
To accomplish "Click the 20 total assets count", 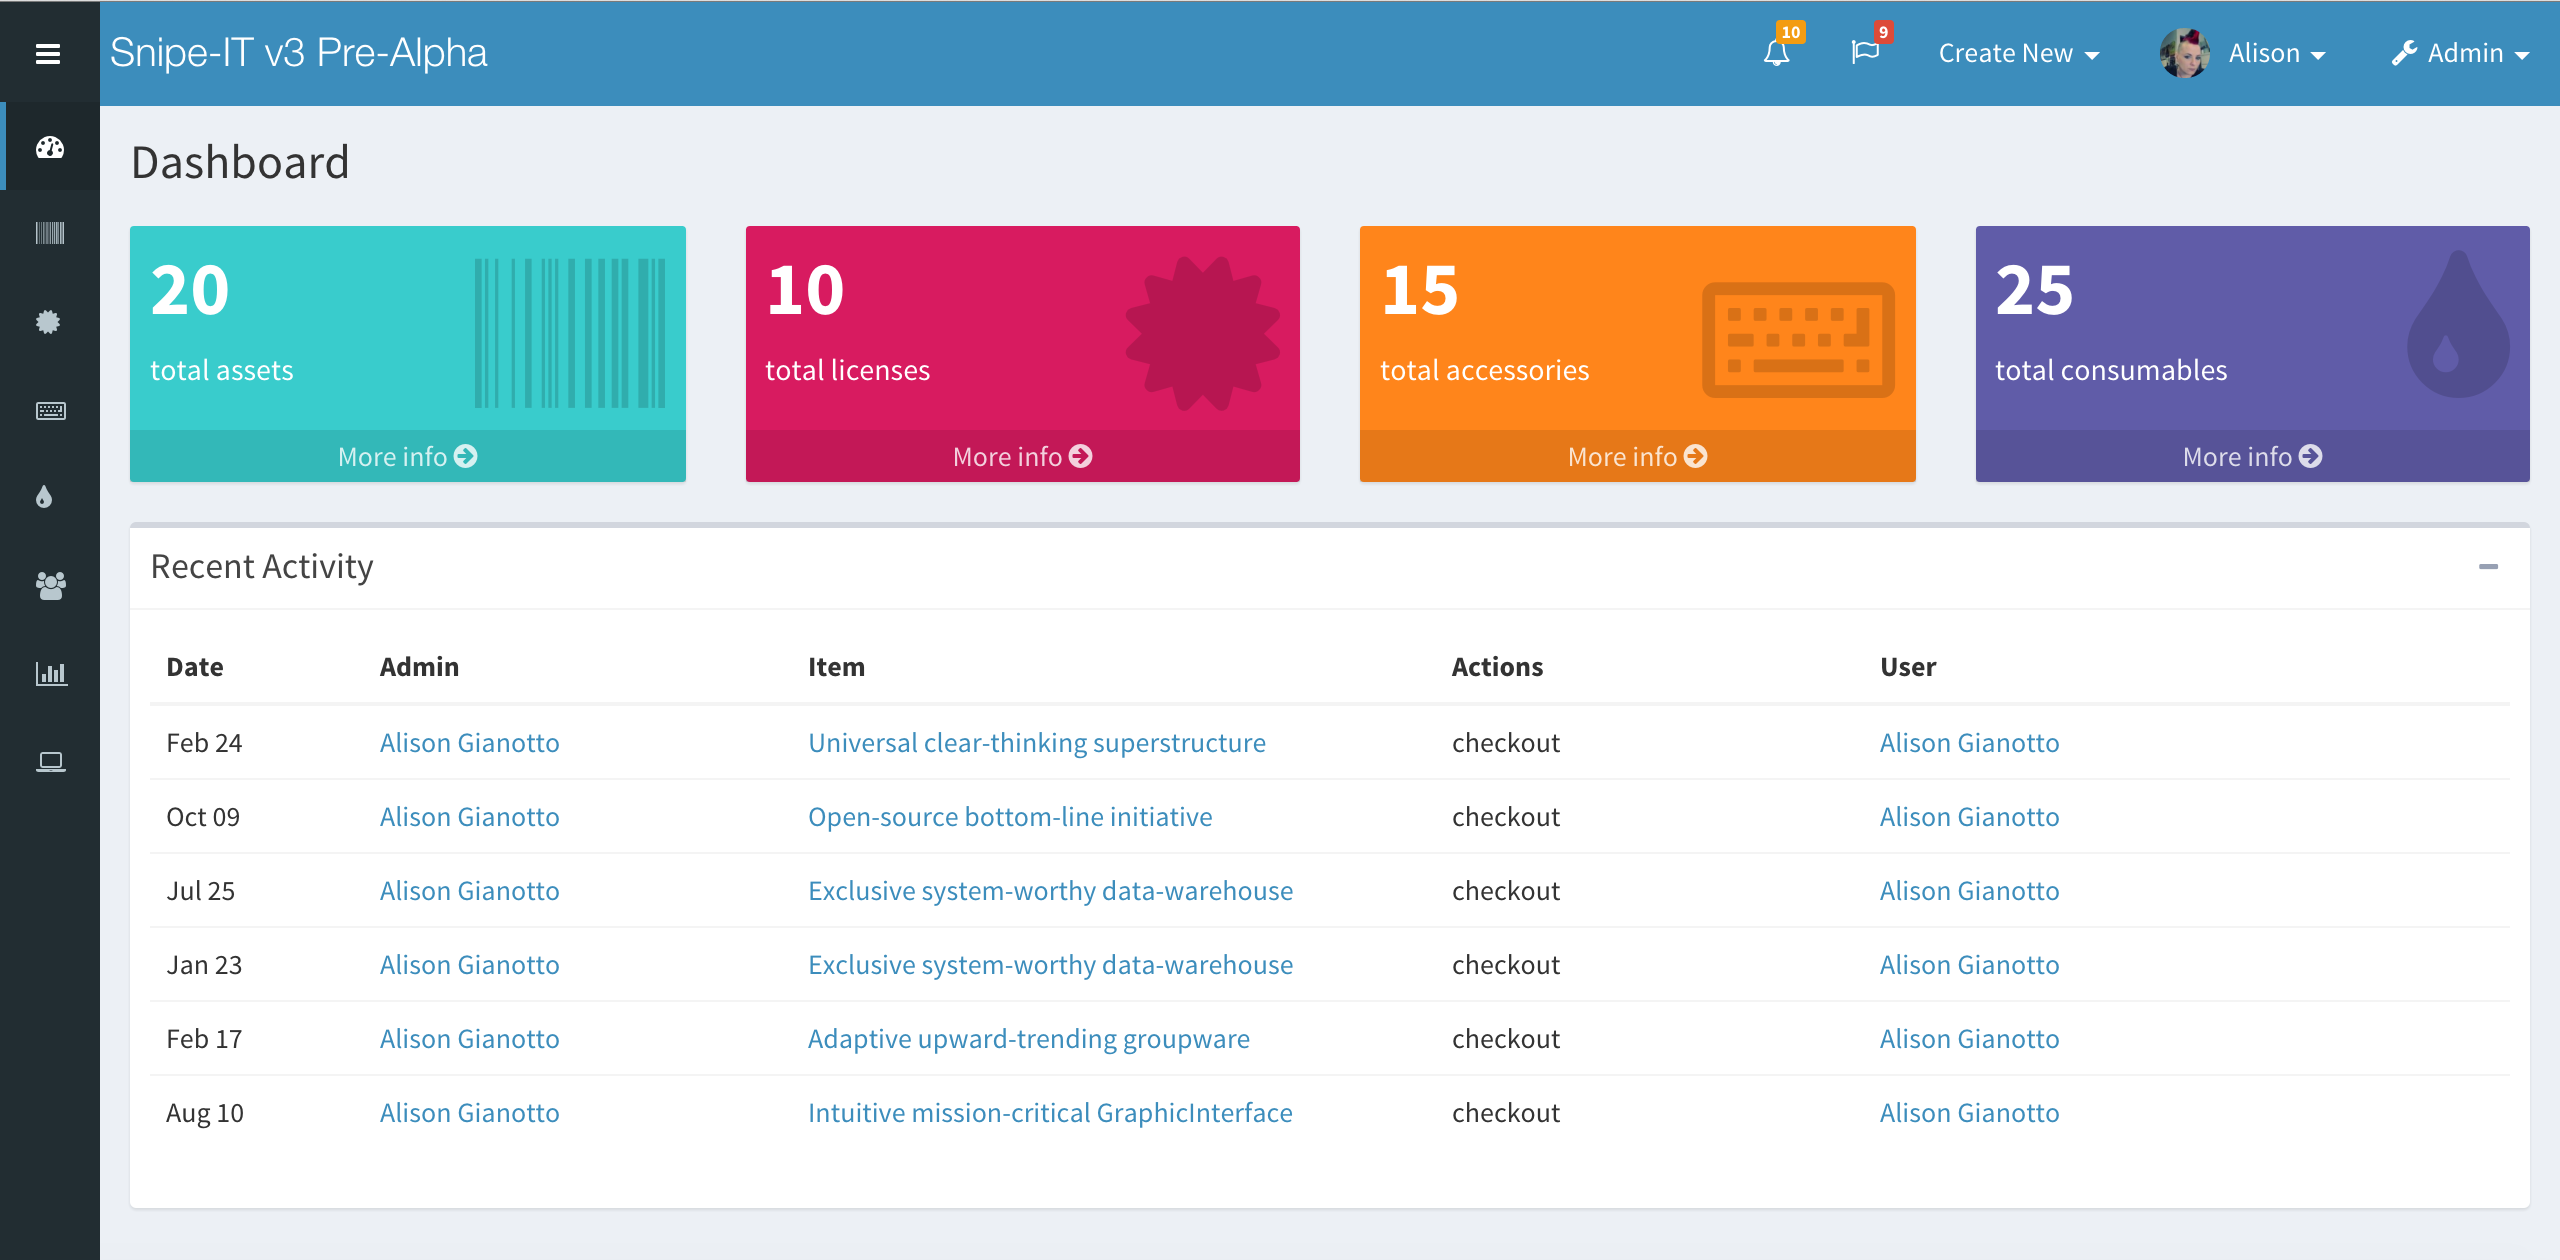I will [x=190, y=291].
